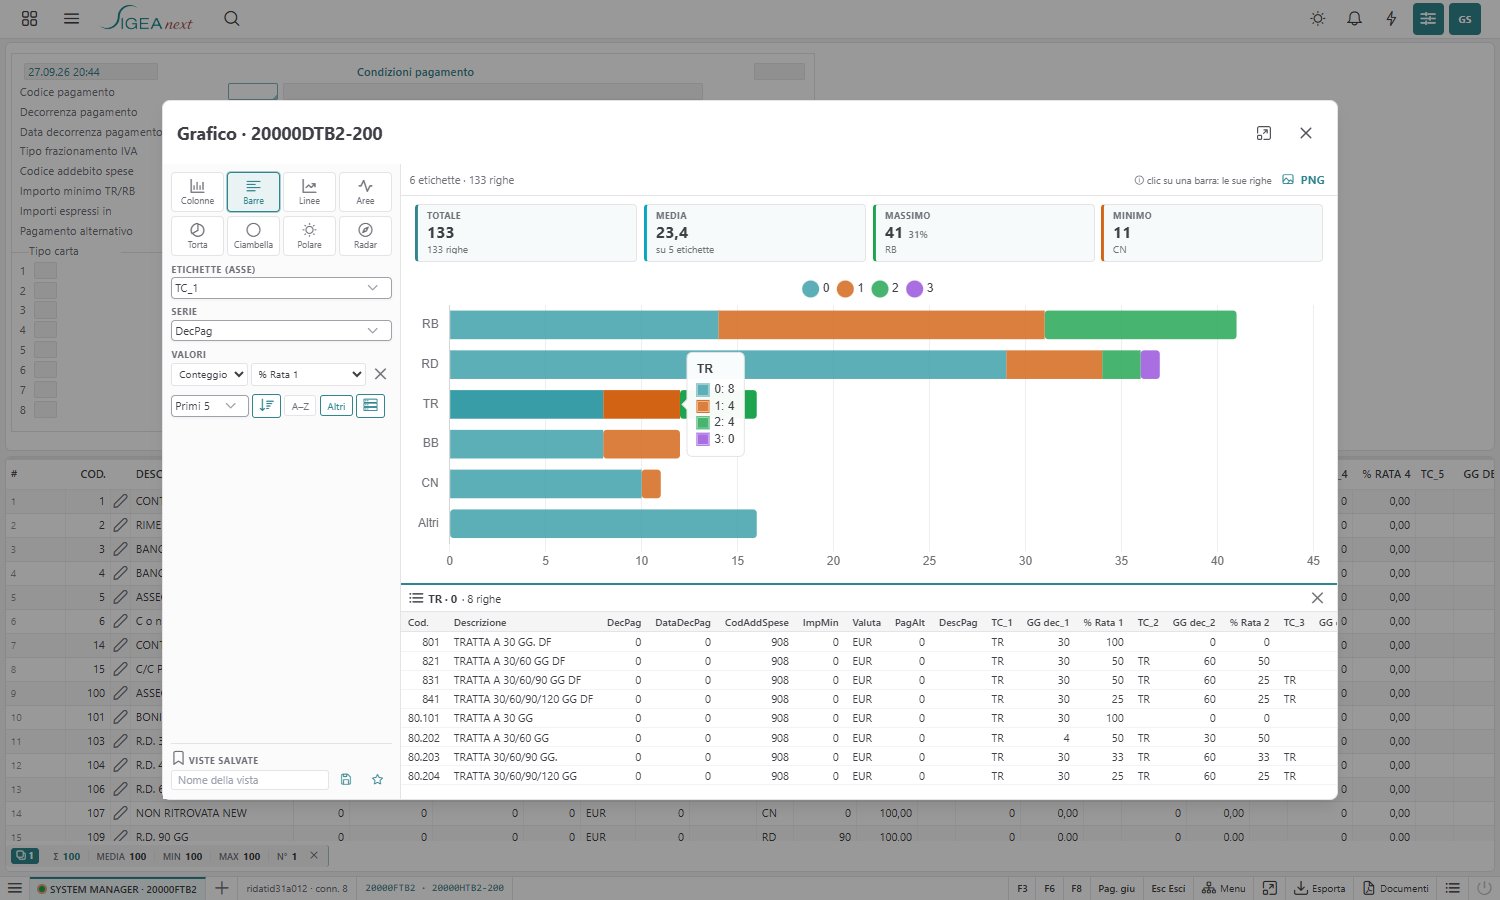Choose the Ciambella chart icon
Viewport: 1500px width, 900px height.
click(253, 236)
